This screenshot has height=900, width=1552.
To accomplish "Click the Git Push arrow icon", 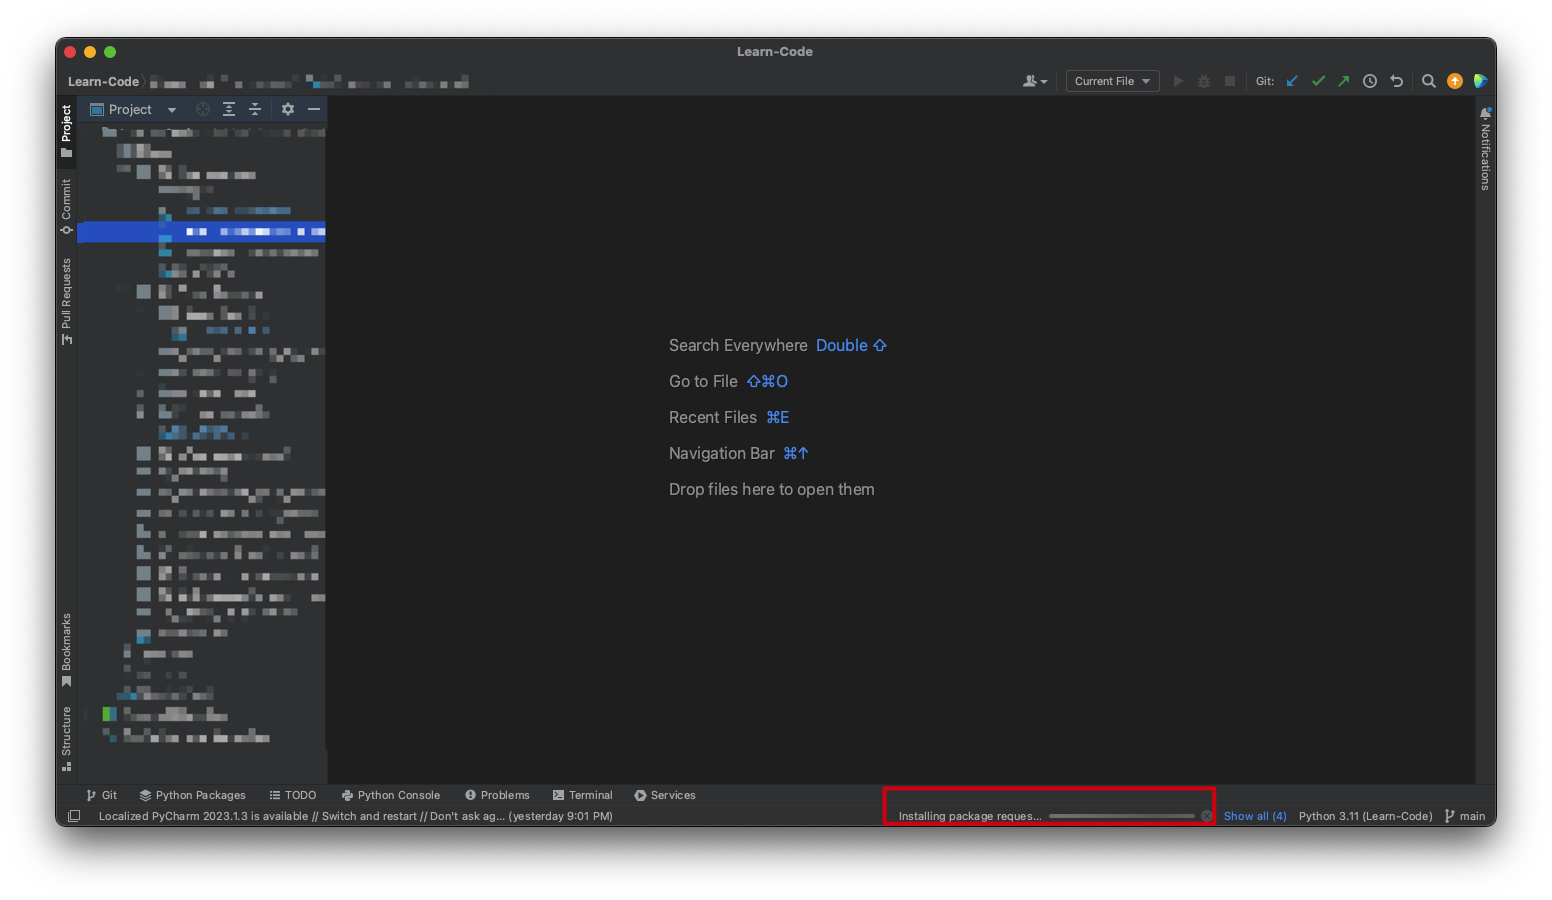I will click(1343, 81).
